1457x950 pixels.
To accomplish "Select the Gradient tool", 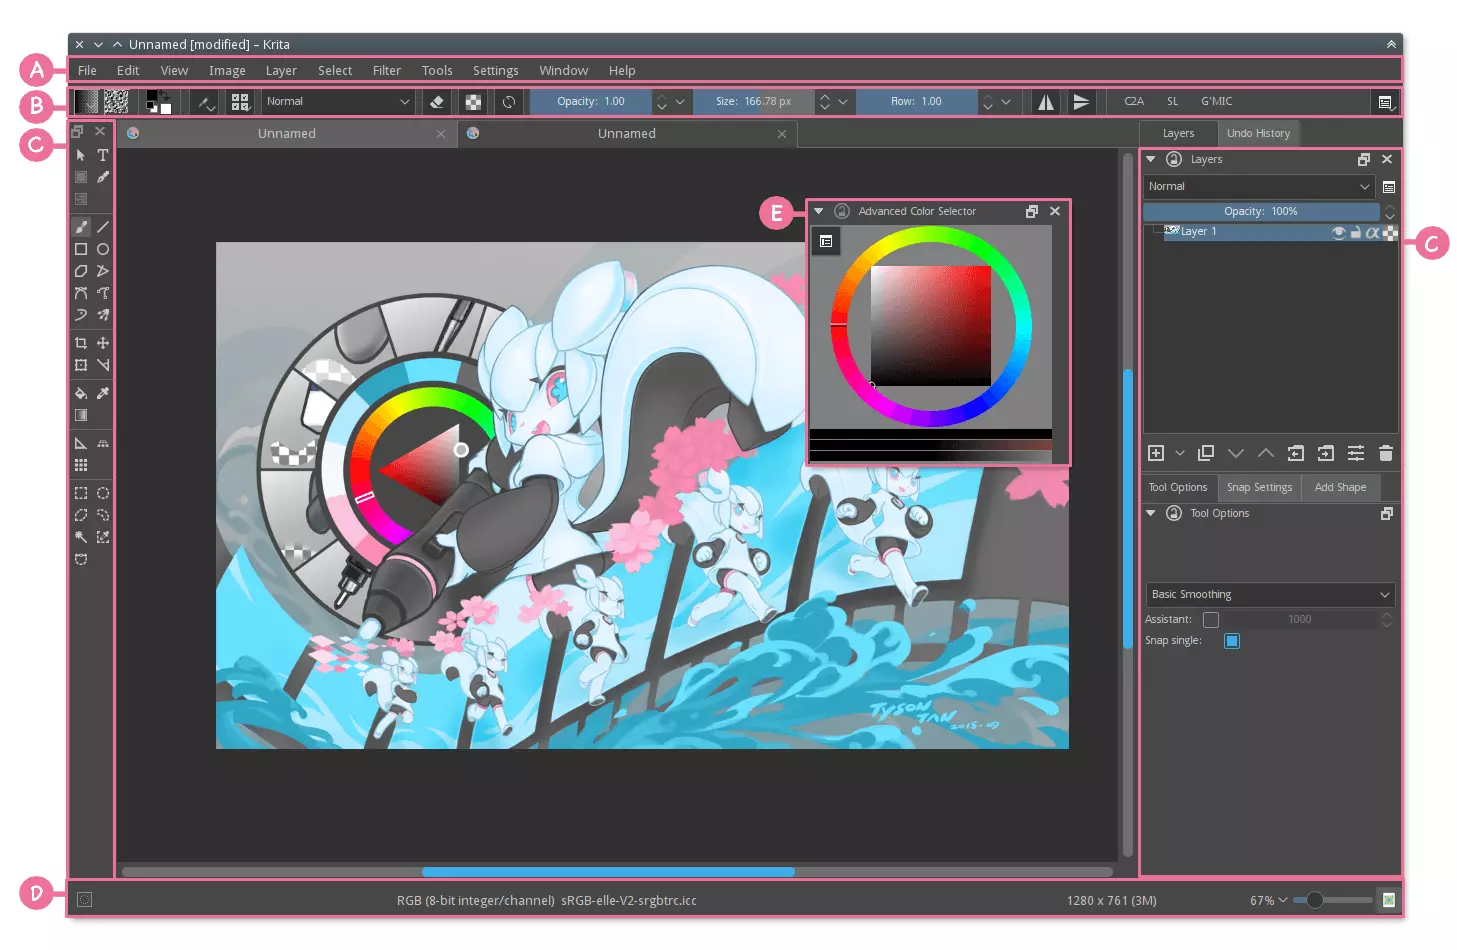I will pos(81,415).
